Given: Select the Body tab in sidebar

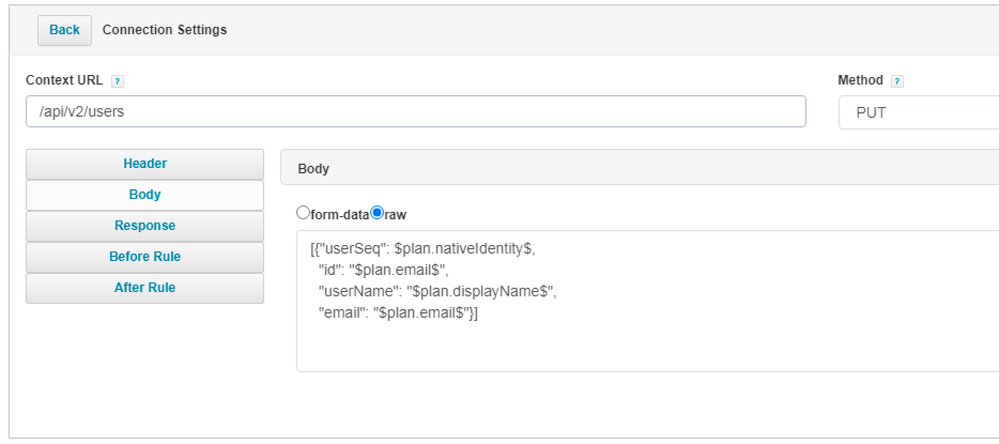Looking at the screenshot, I should (145, 195).
